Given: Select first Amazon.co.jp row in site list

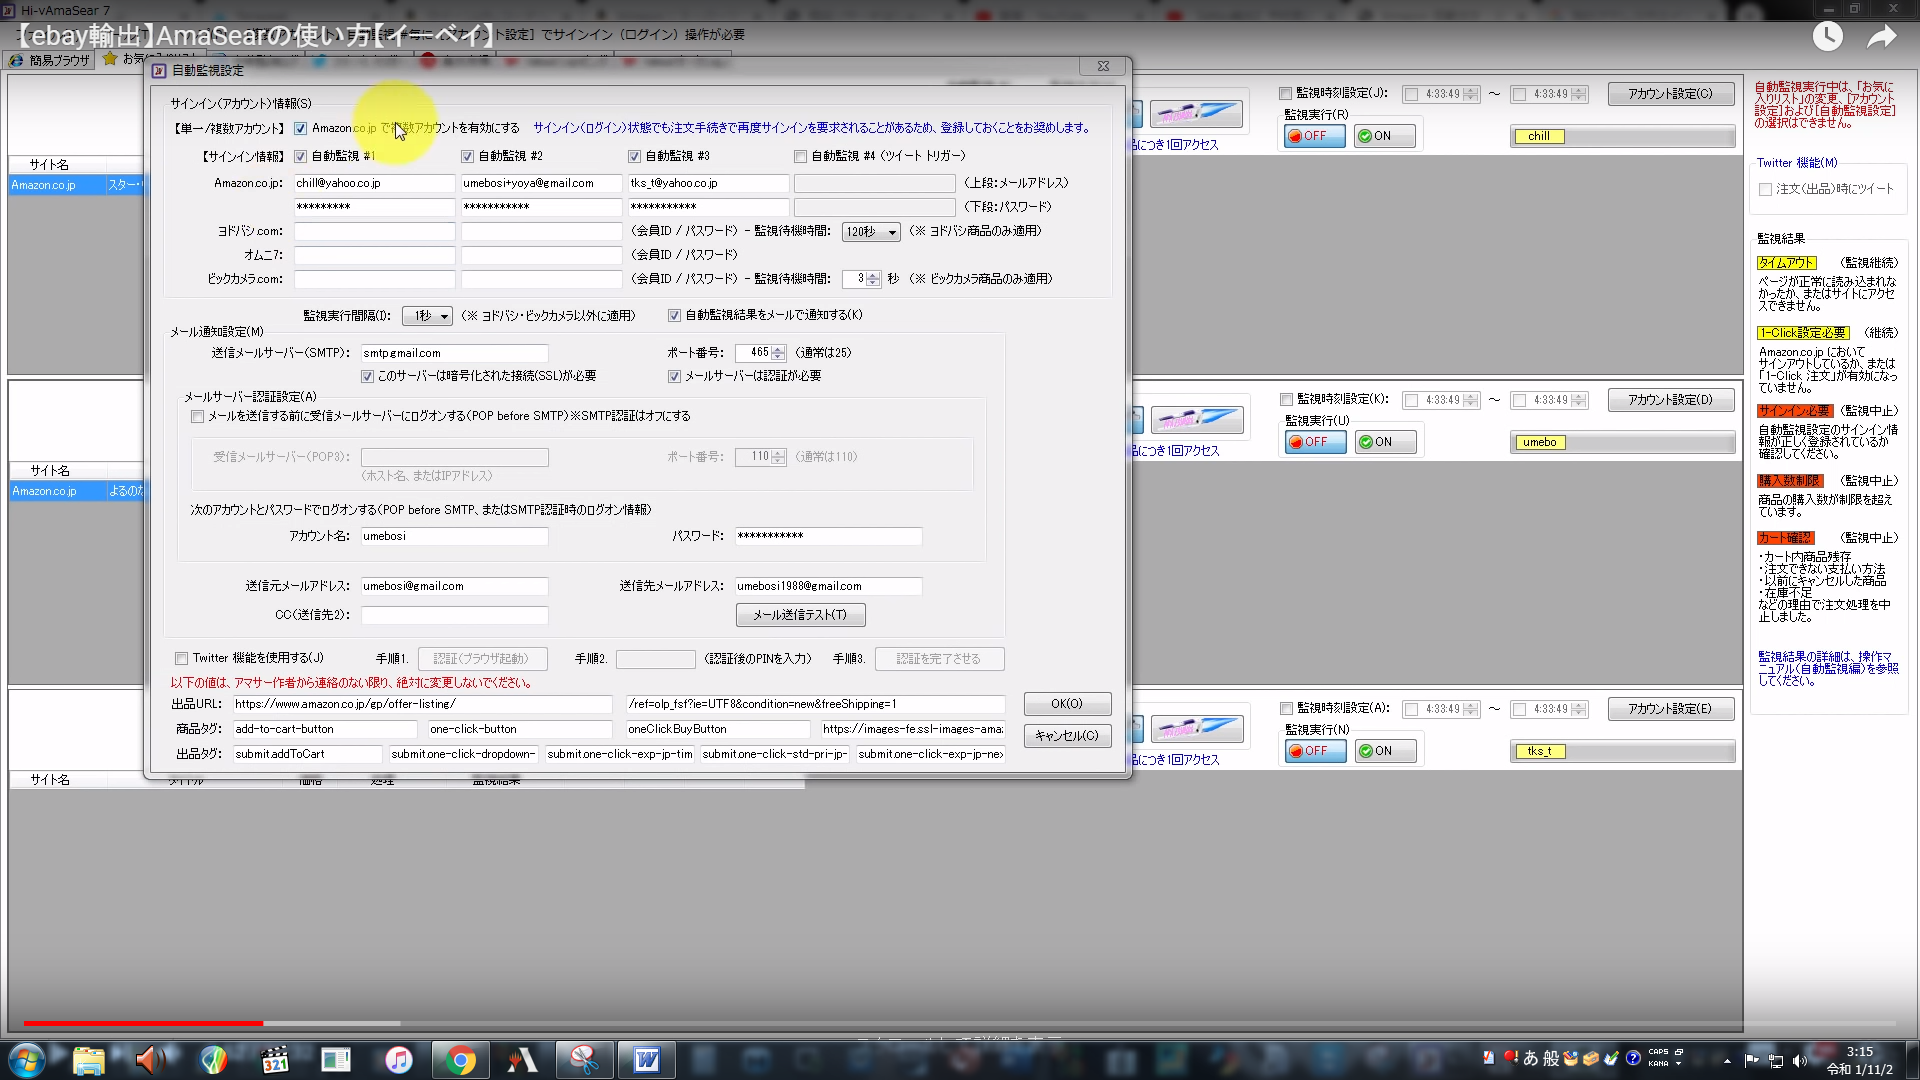Looking at the screenshot, I should coord(77,185).
